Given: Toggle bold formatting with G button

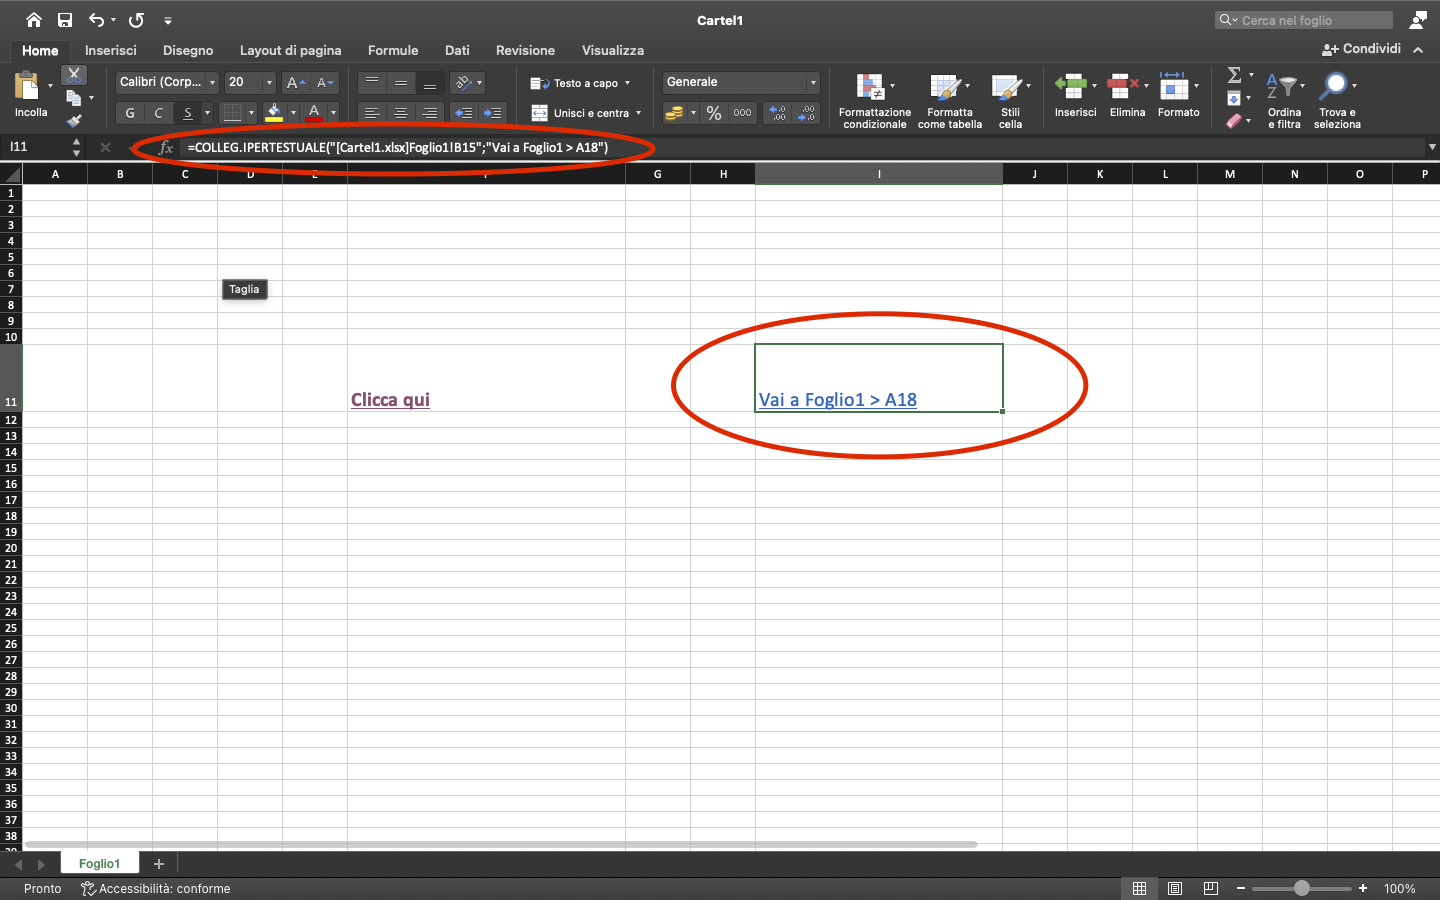Looking at the screenshot, I should coord(128,113).
